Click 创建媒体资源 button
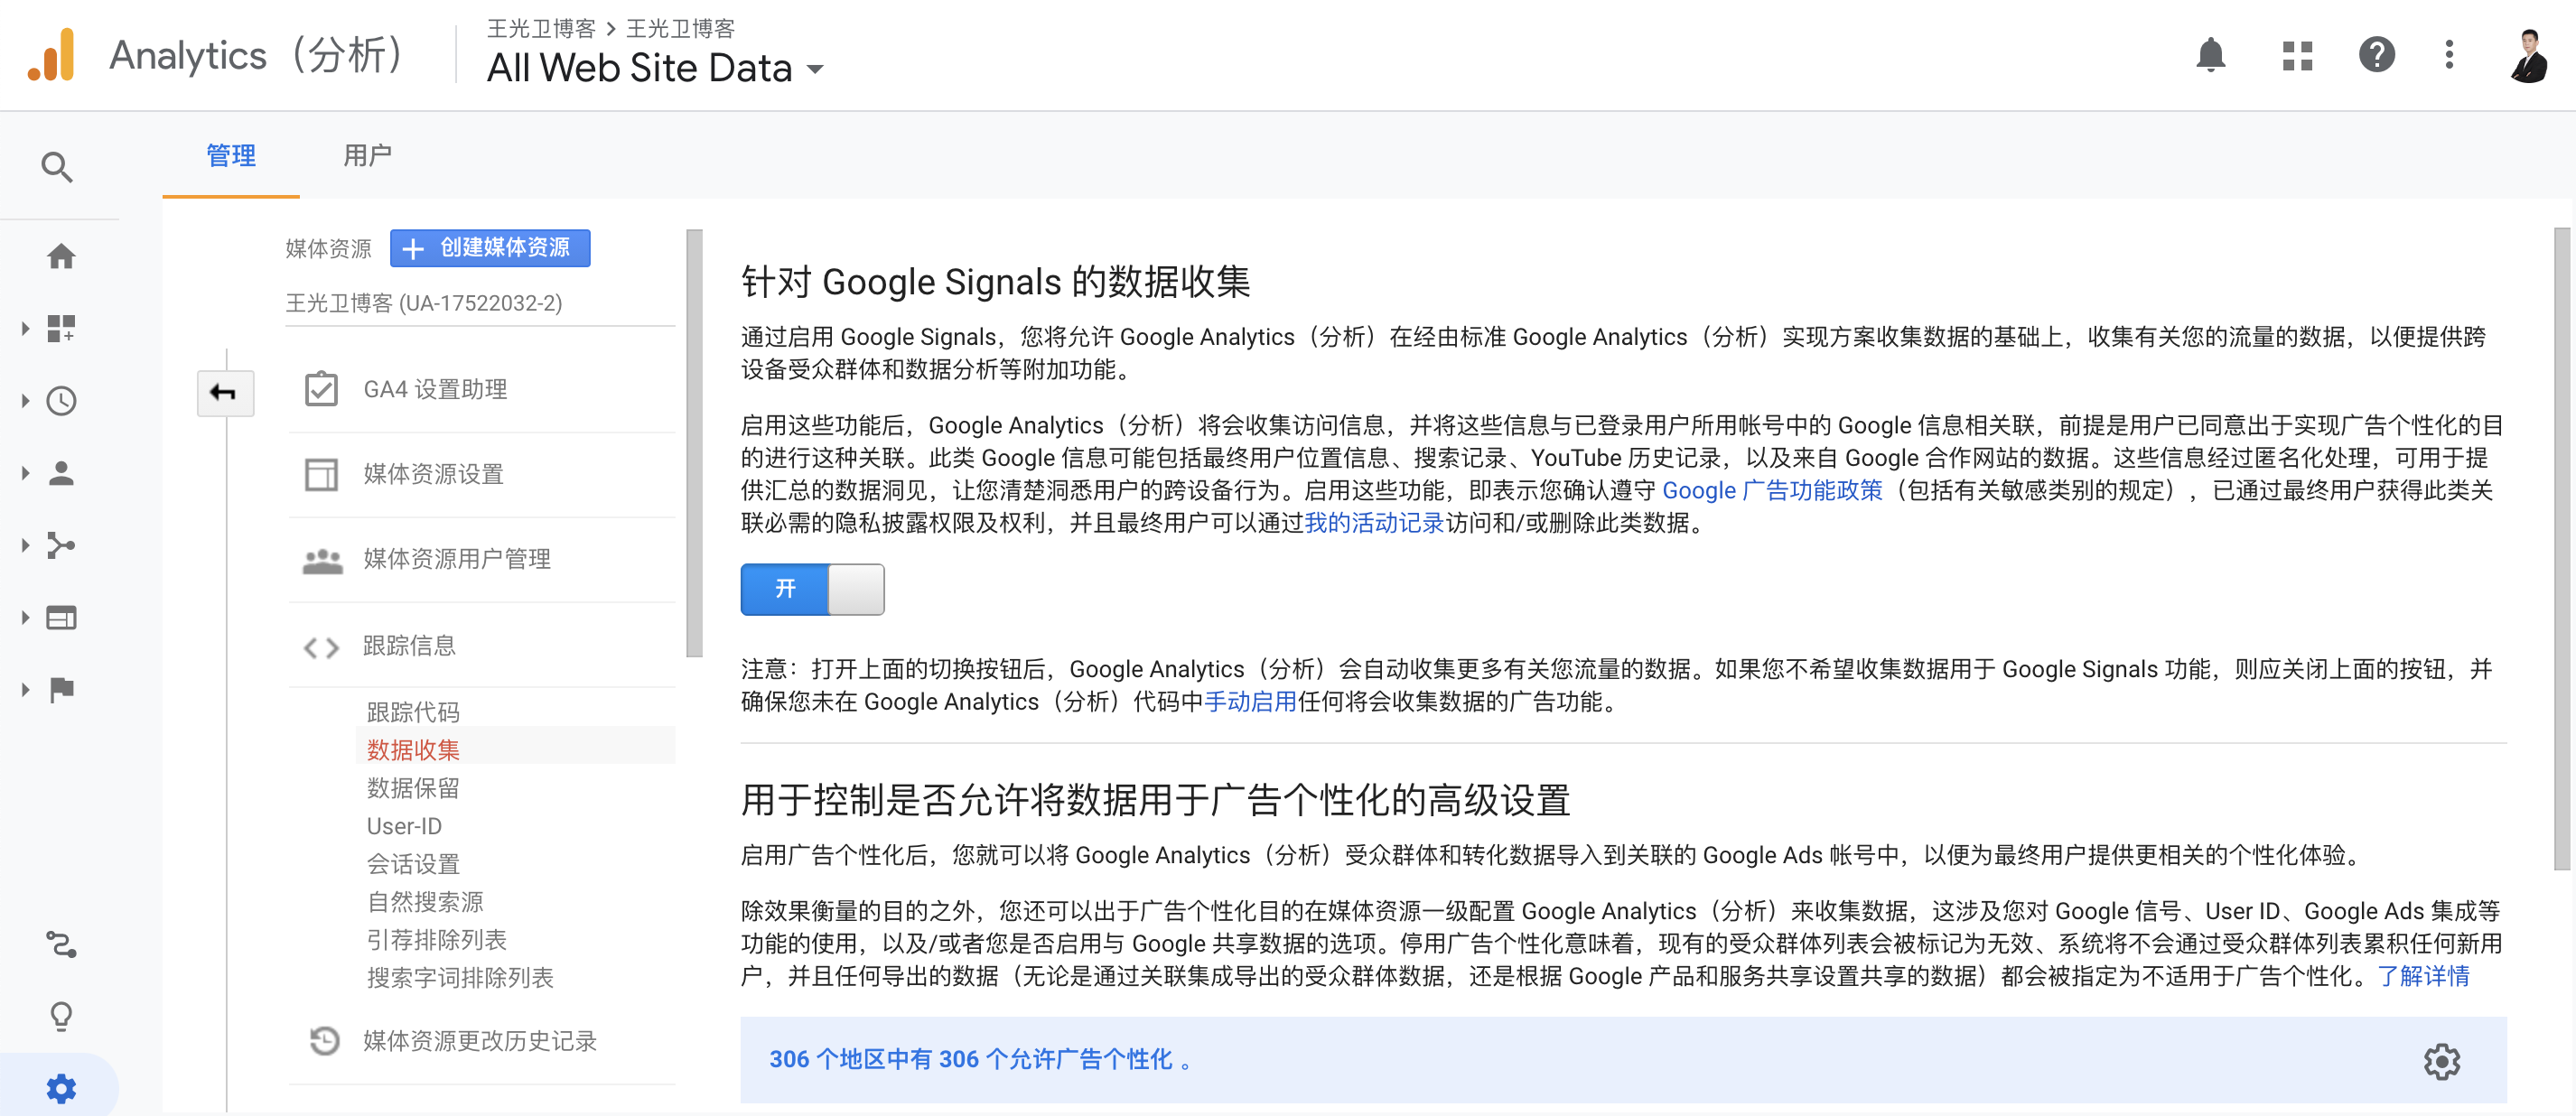This screenshot has width=2576, height=1116. click(x=491, y=247)
